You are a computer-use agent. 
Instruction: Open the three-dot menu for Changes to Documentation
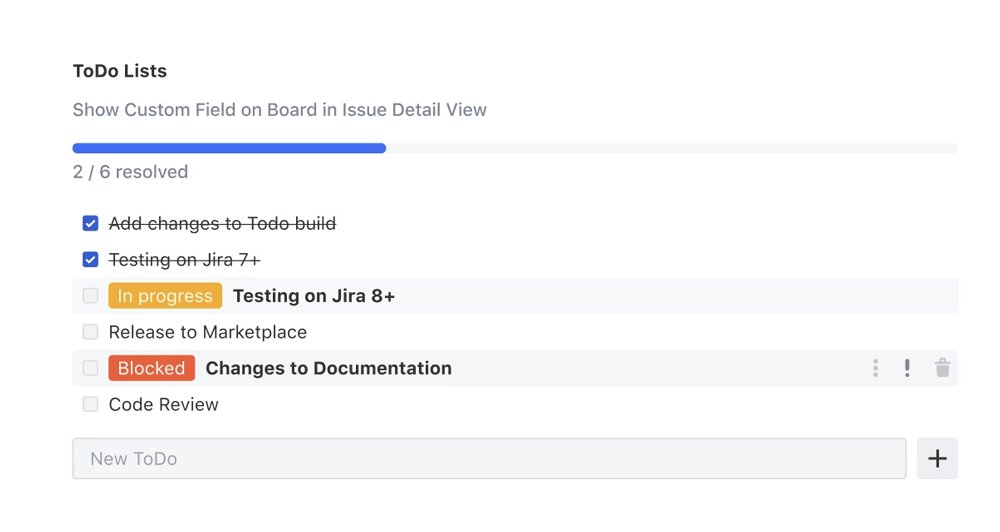(875, 368)
